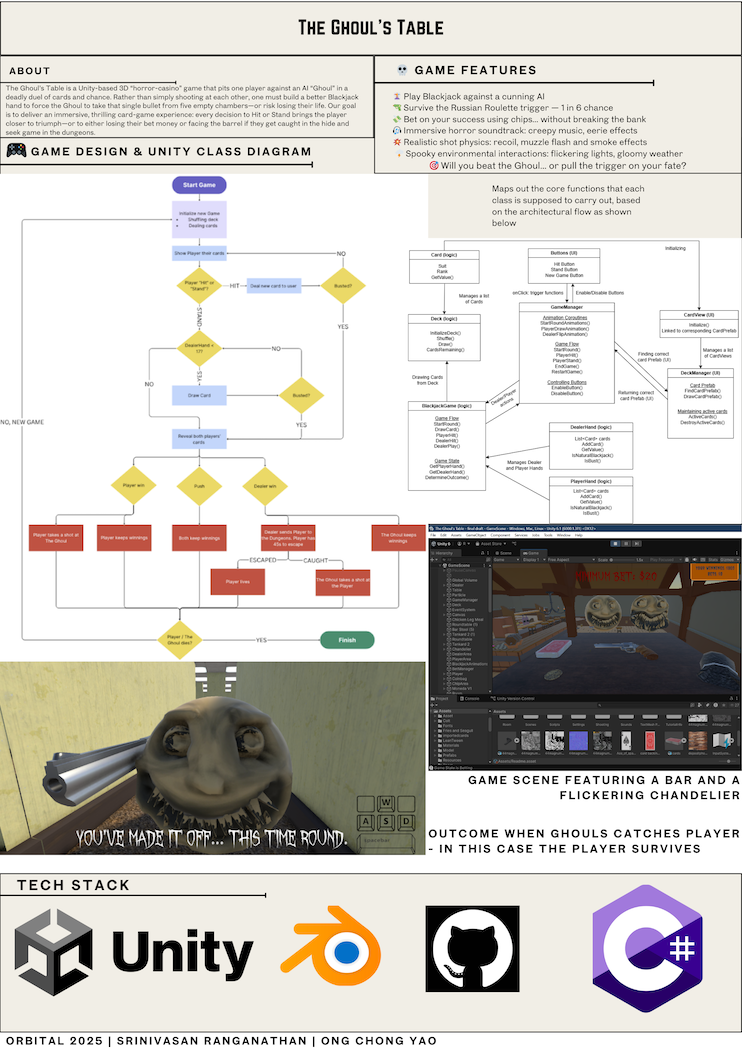Click the Pause button in Unity toolbar
Screen dimensions: 742x1050
point(626,544)
